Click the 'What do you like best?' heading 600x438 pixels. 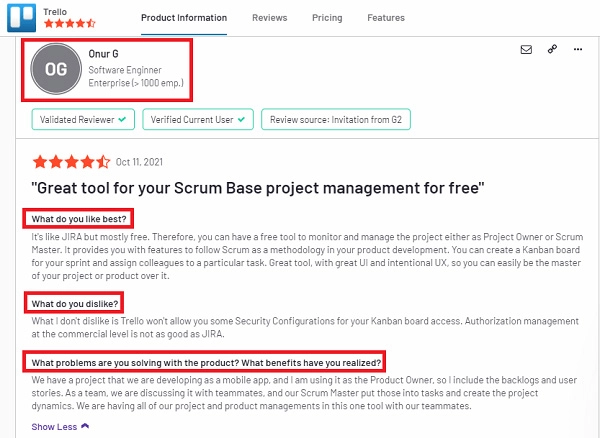click(79, 219)
